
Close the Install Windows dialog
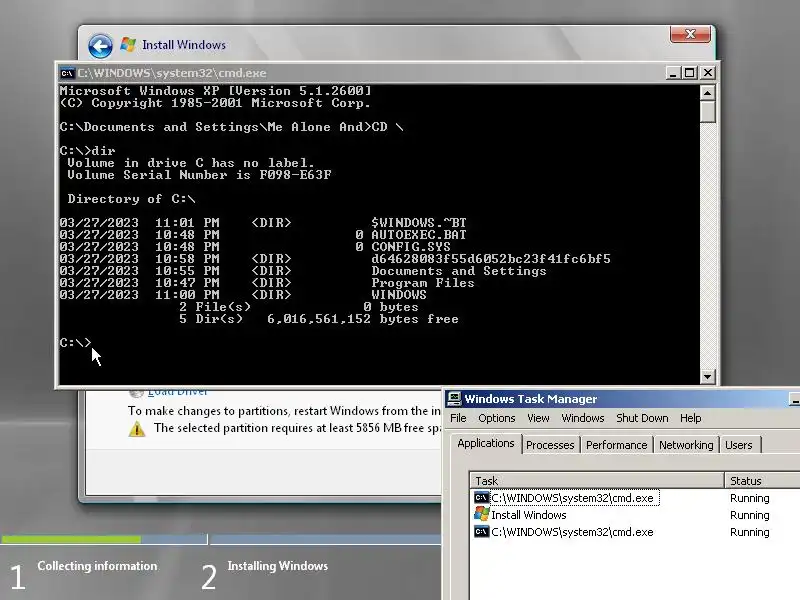(x=690, y=34)
